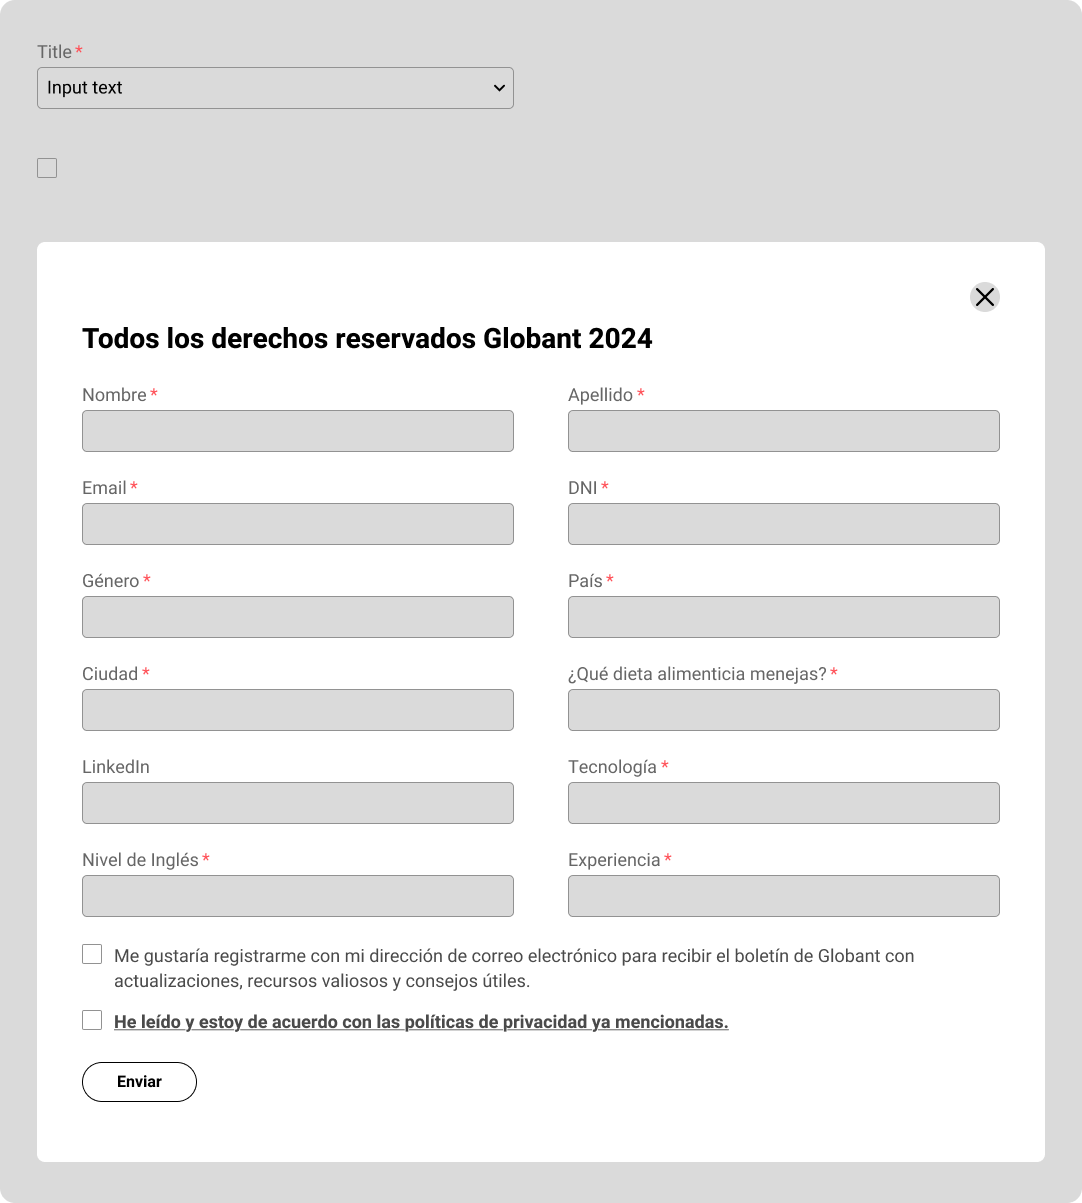Focus the Nombre input field
The height and width of the screenshot is (1203, 1082).
(298, 431)
